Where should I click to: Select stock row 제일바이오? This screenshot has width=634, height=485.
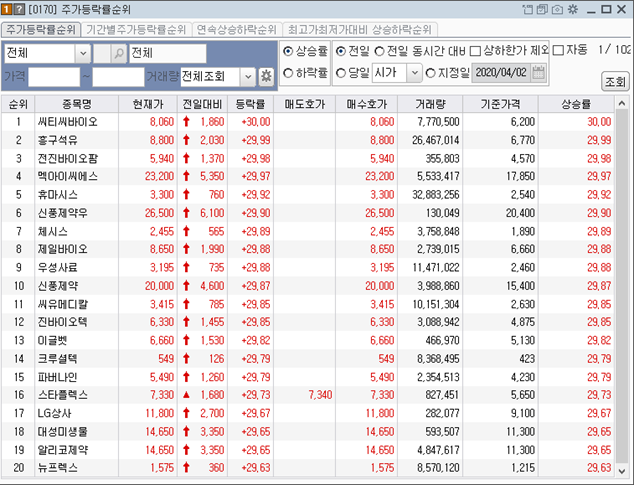tap(308, 249)
